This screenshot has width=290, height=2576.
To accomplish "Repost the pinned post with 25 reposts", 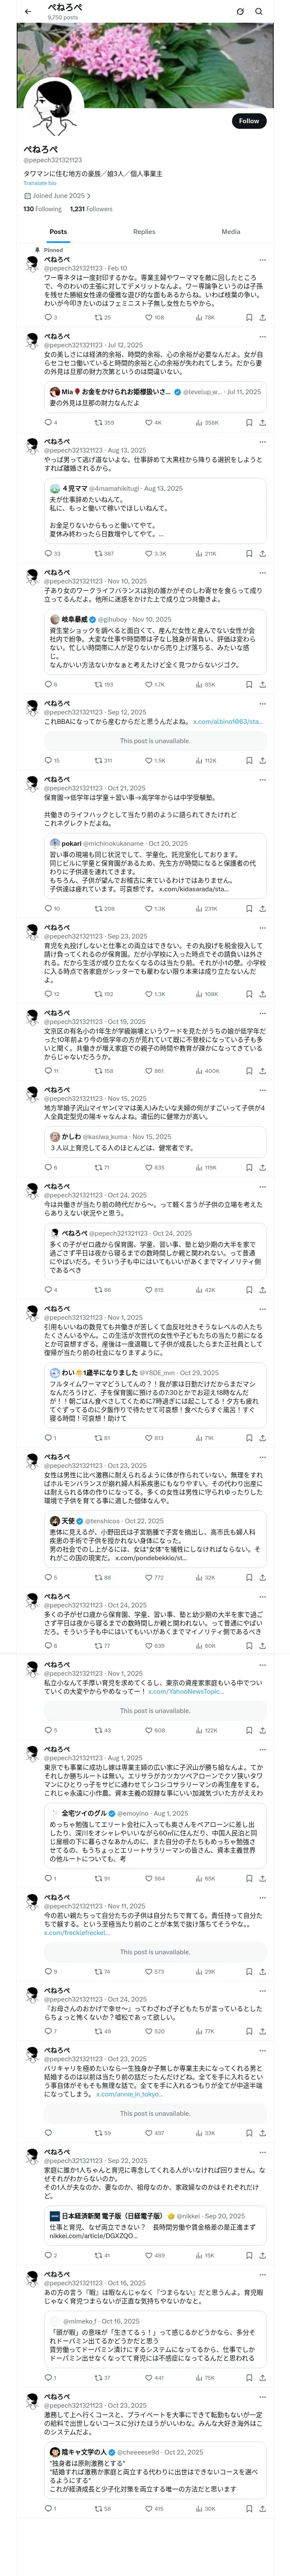I will pos(101,317).
